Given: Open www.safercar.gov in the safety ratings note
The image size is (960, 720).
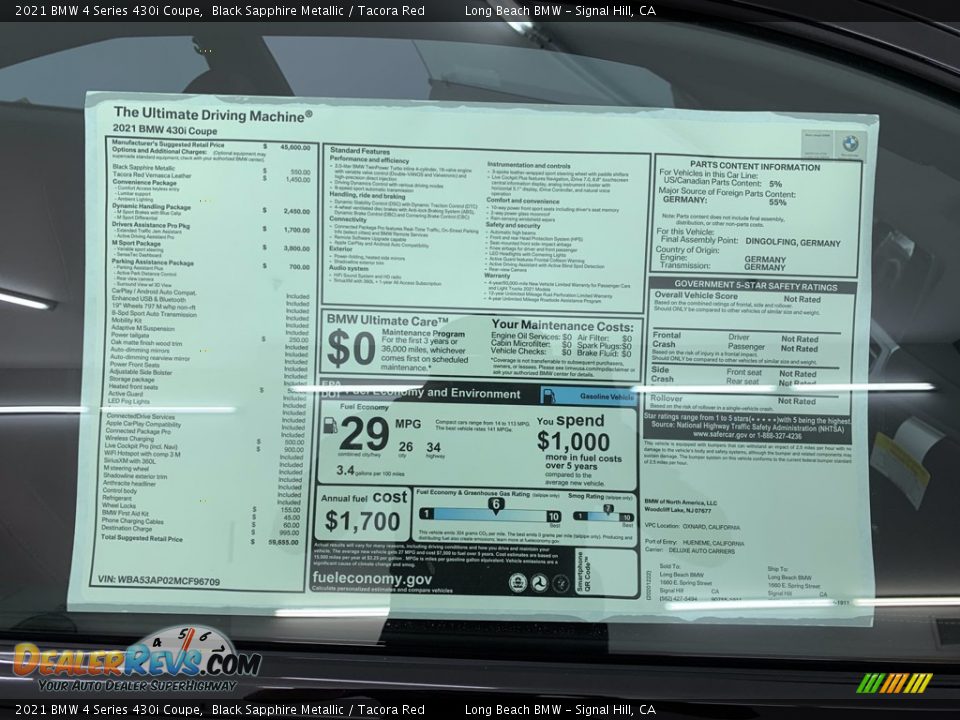Looking at the screenshot, I should [719, 435].
